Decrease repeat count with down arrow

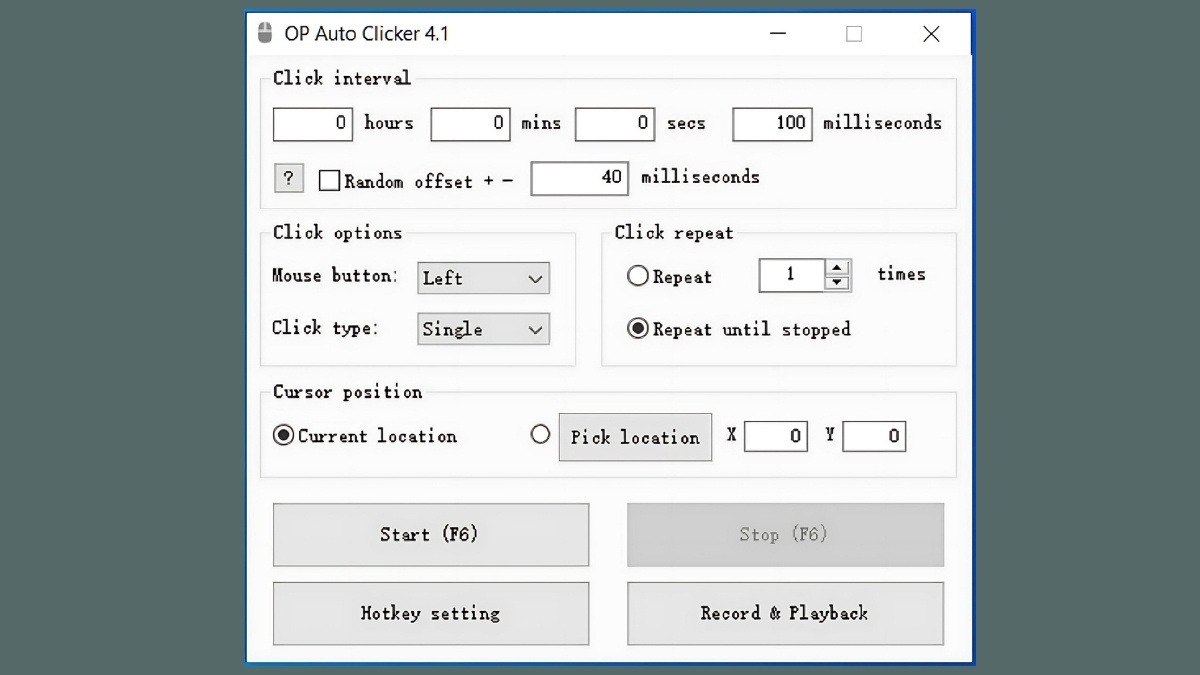coord(838,283)
